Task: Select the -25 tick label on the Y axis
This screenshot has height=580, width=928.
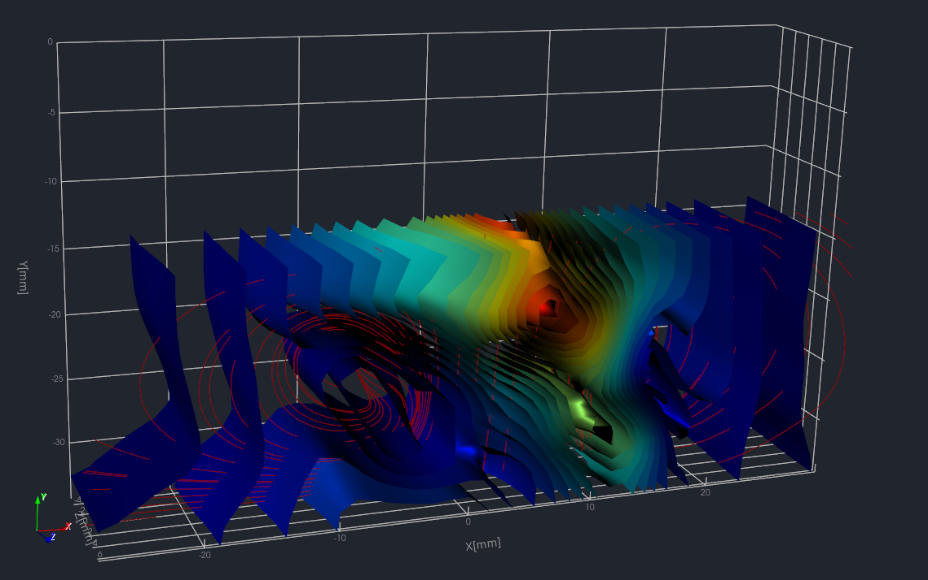Action: (x=45, y=379)
